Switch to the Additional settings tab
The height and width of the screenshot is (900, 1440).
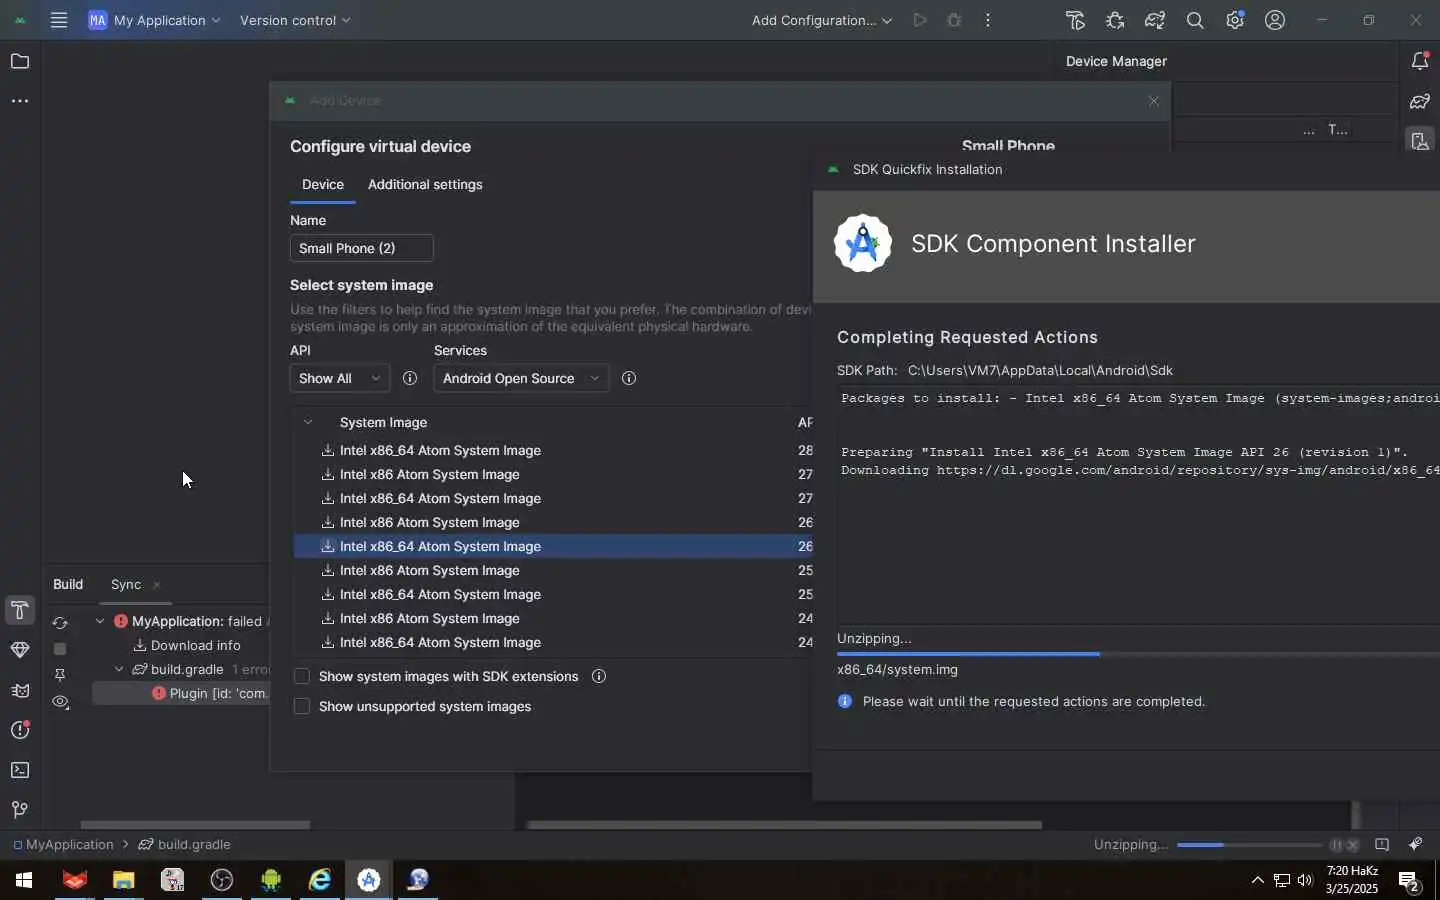tap(425, 185)
